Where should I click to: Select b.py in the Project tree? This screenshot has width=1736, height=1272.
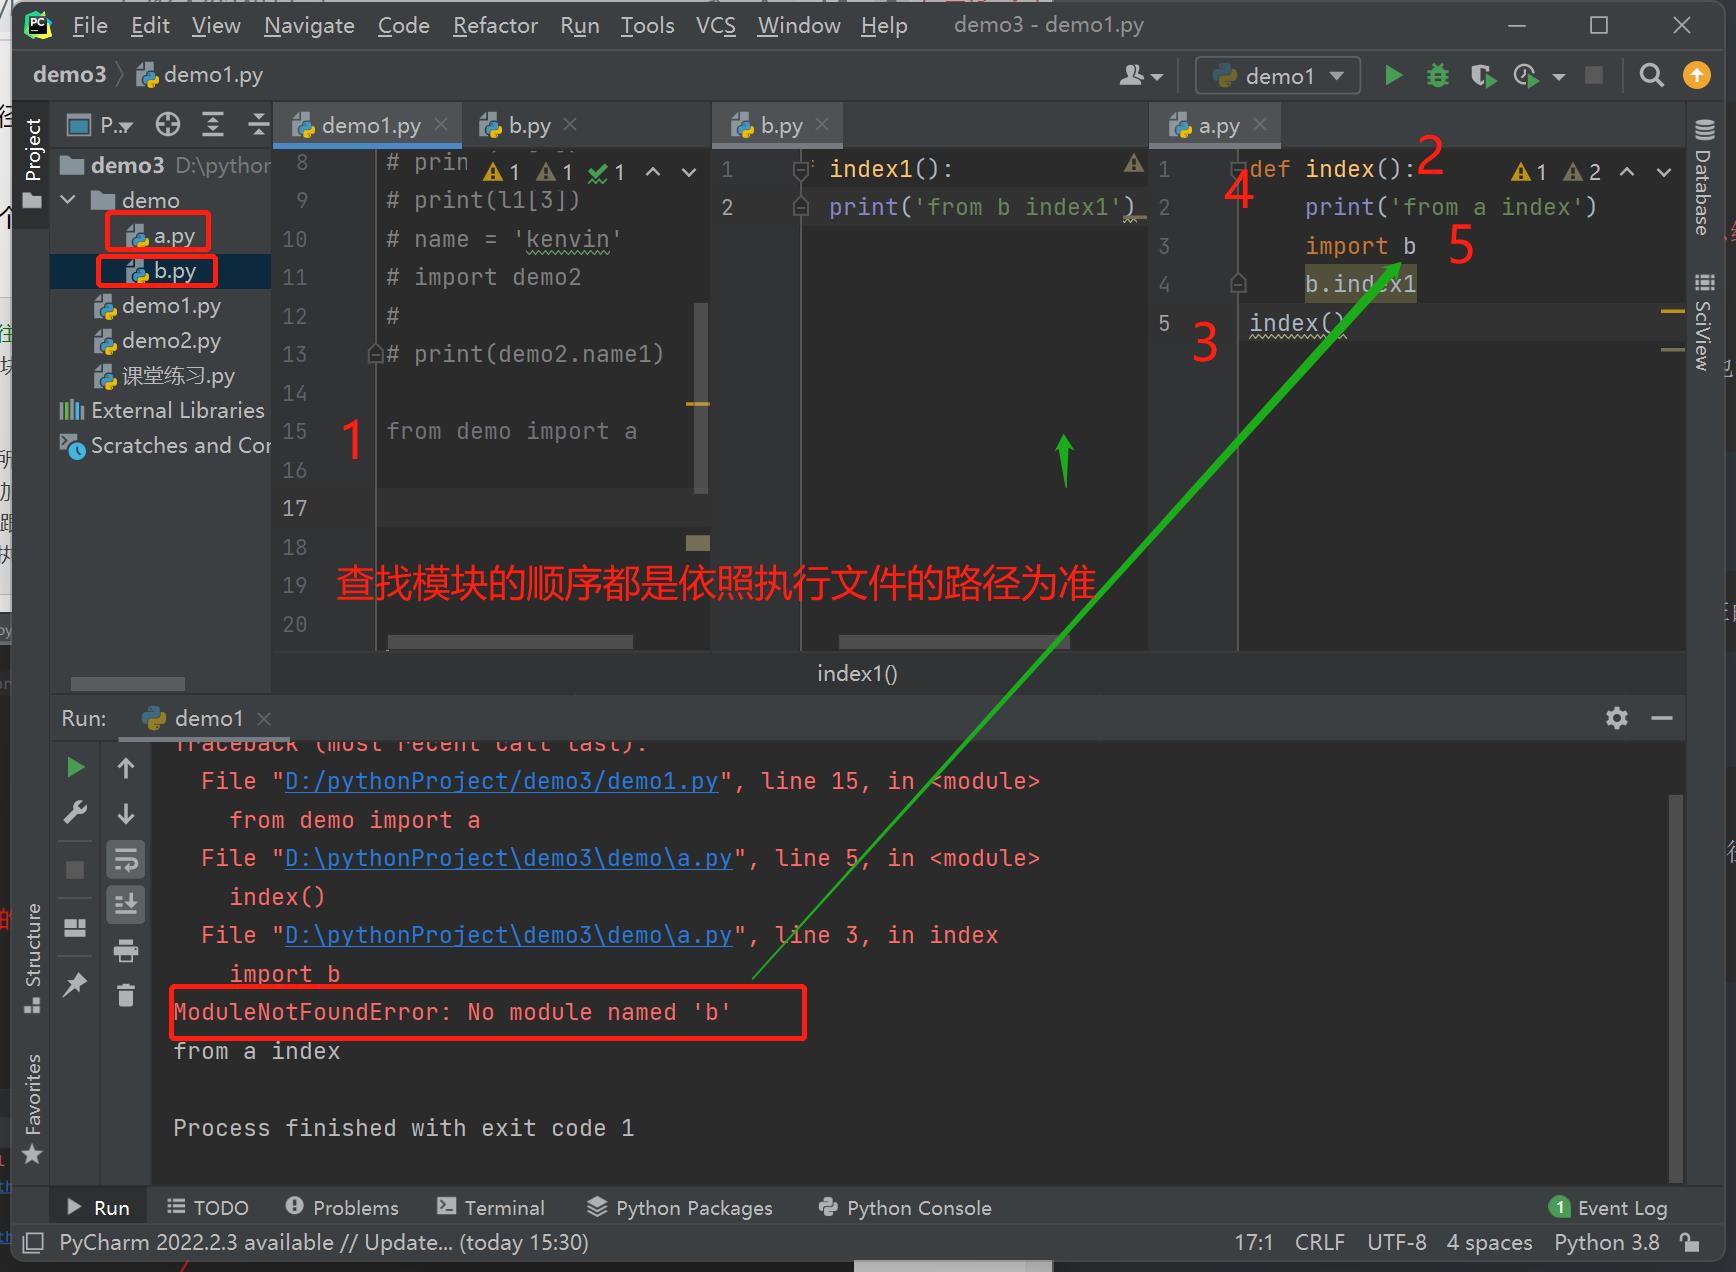click(x=161, y=271)
